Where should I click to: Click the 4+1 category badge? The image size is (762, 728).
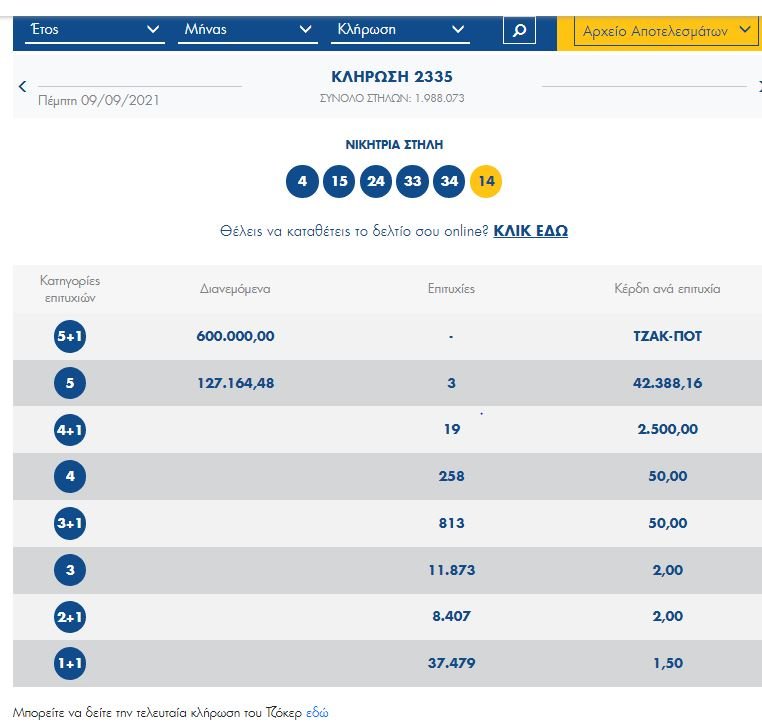(70, 430)
